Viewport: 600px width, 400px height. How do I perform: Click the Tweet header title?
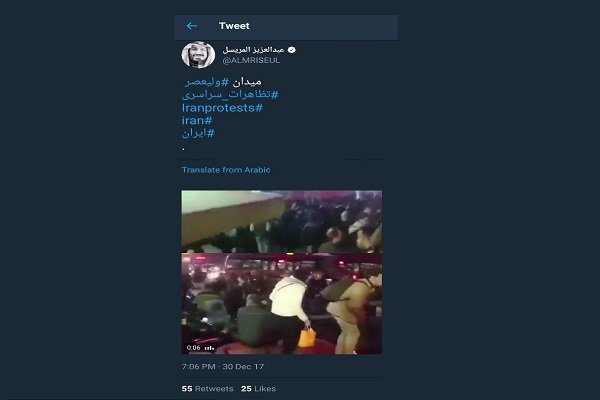[x=234, y=26]
